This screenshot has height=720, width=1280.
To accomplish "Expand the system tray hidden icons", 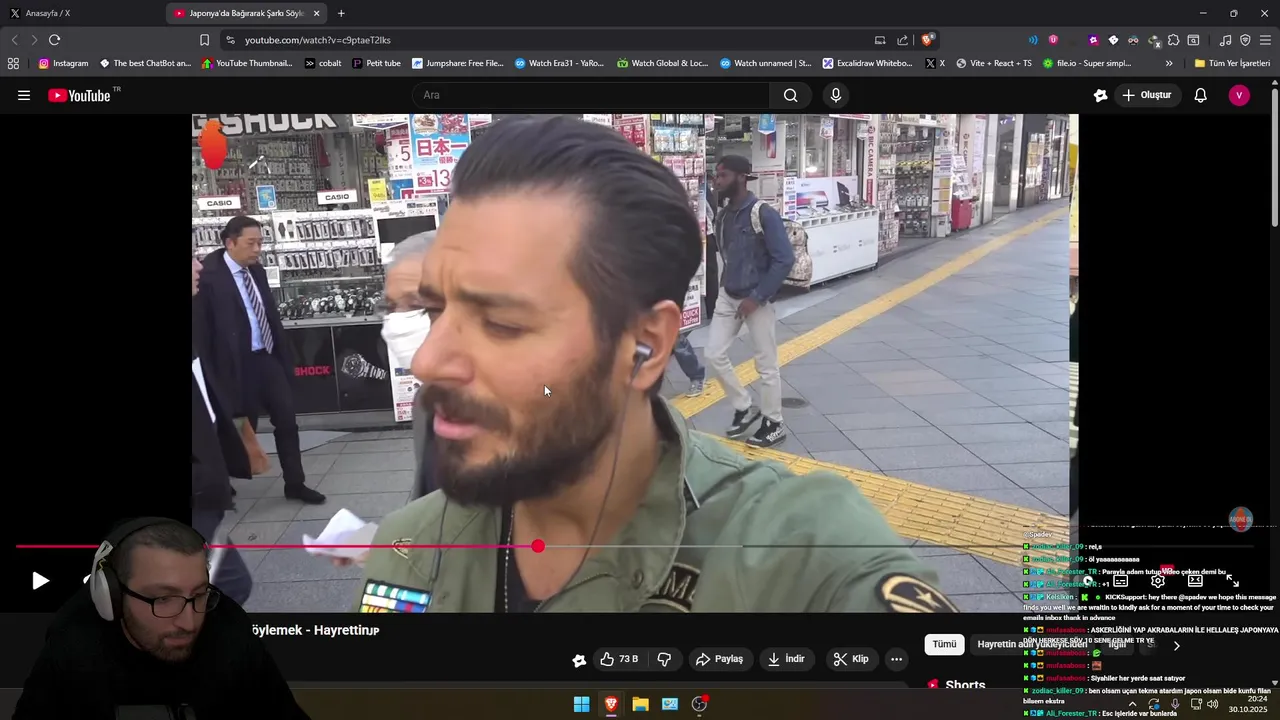I will click(1132, 704).
